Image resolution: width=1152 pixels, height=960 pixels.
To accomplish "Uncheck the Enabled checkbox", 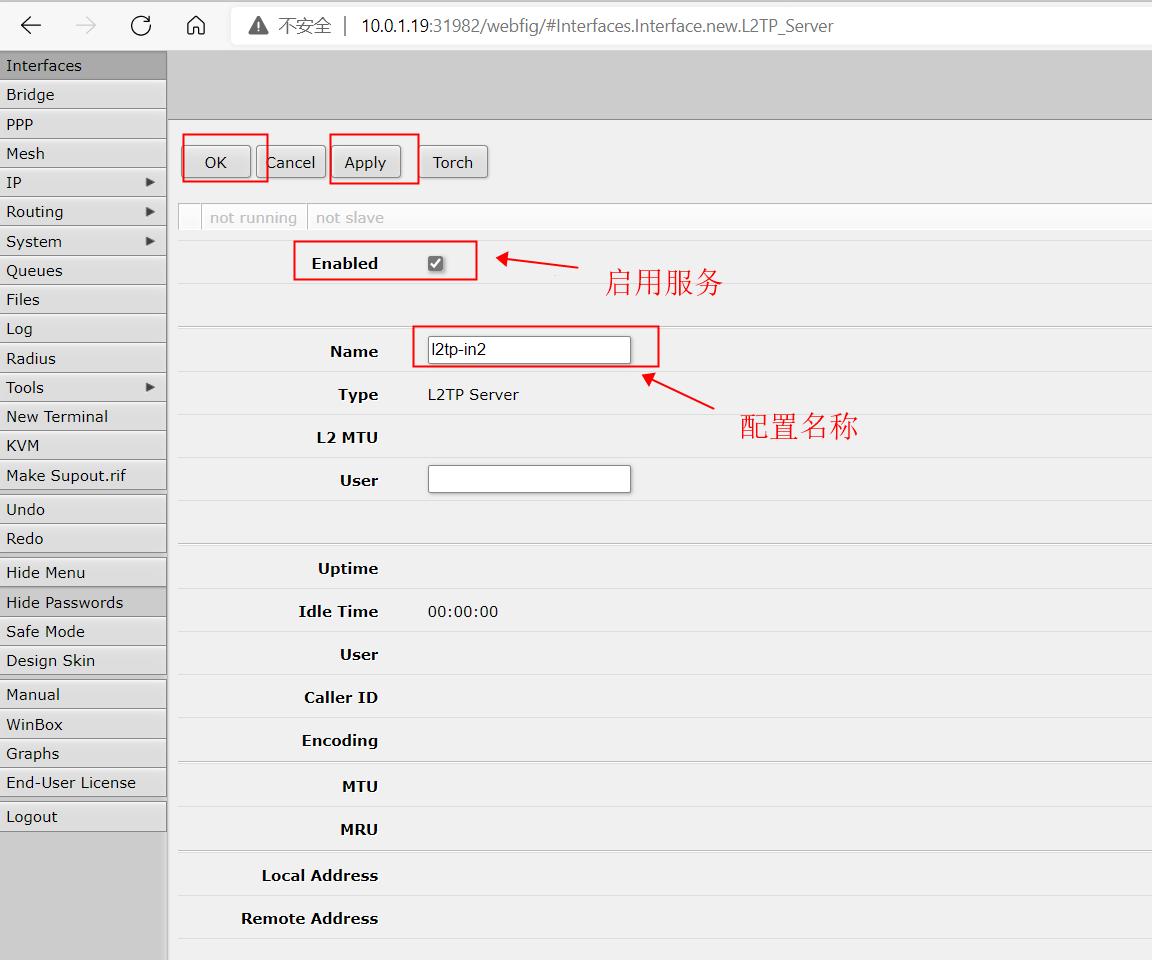I will [x=435, y=263].
